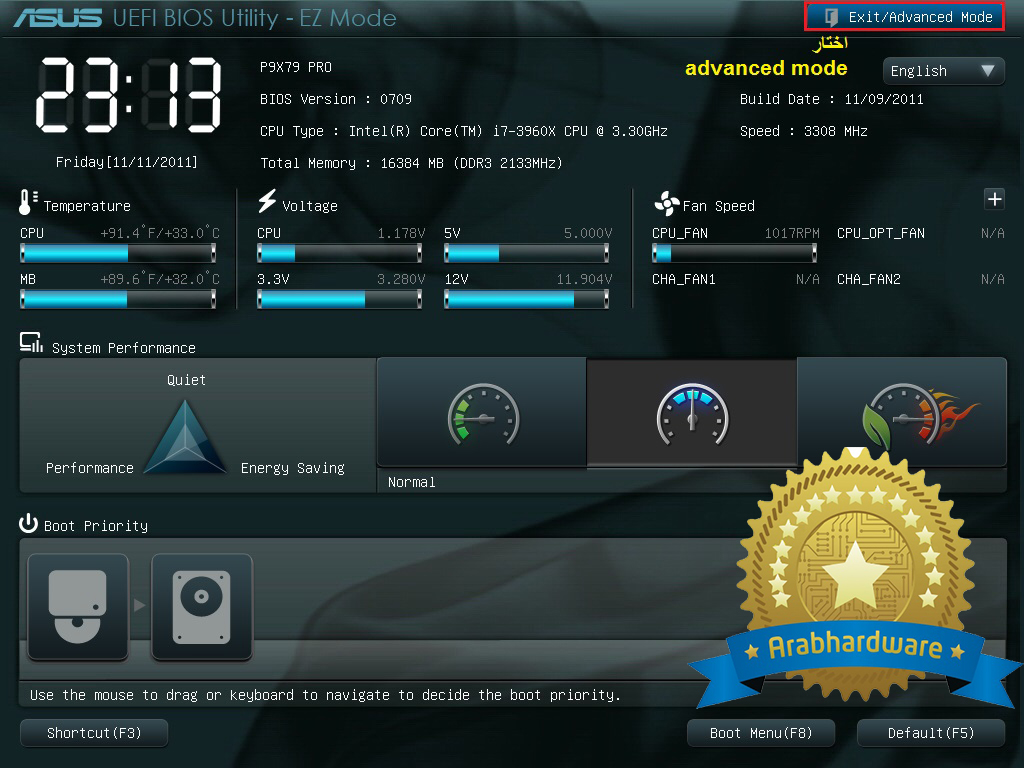Image resolution: width=1024 pixels, height=768 pixels.
Task: Click the 12V voltage bar
Action: (x=526, y=299)
